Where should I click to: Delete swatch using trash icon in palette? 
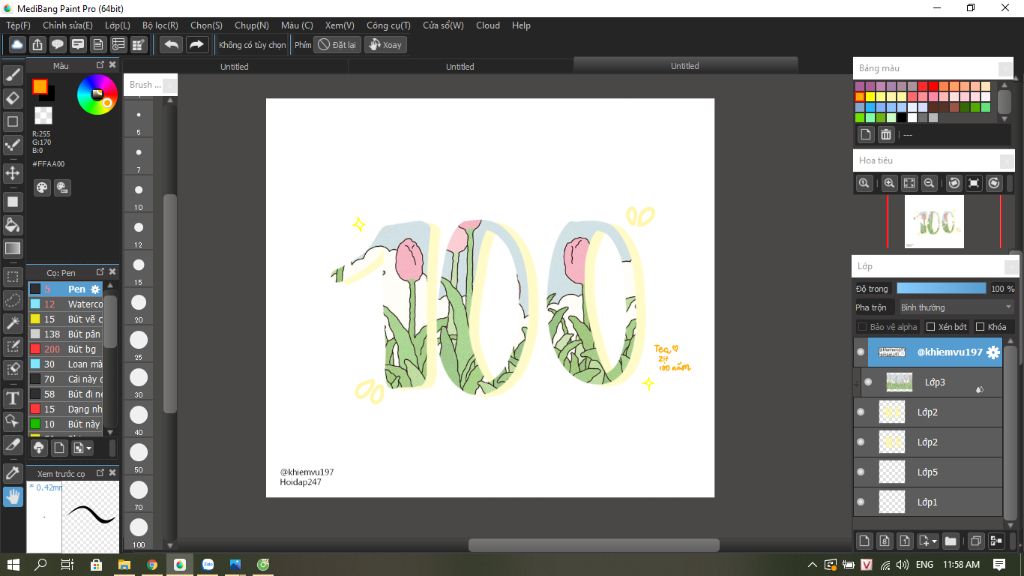tap(886, 135)
